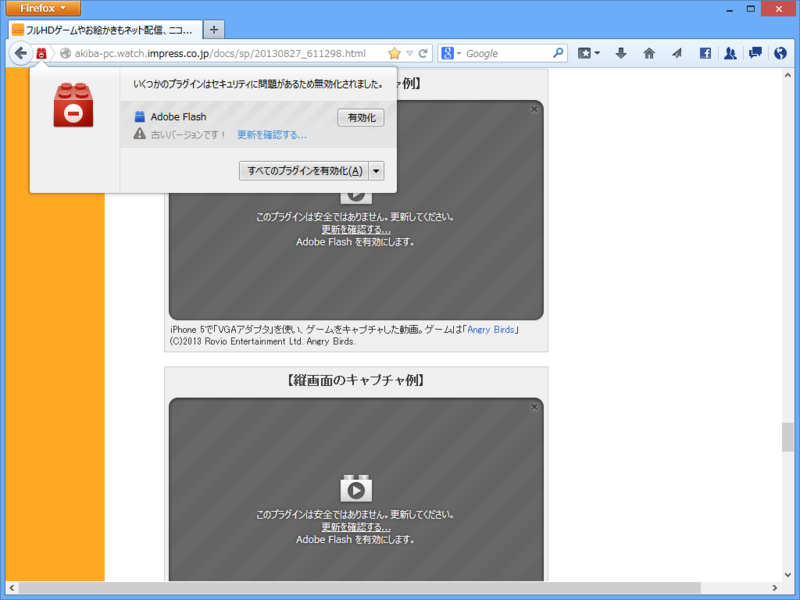Open the chat bubbles toolbar icon
The width and height of the screenshot is (800, 600).
click(x=755, y=53)
